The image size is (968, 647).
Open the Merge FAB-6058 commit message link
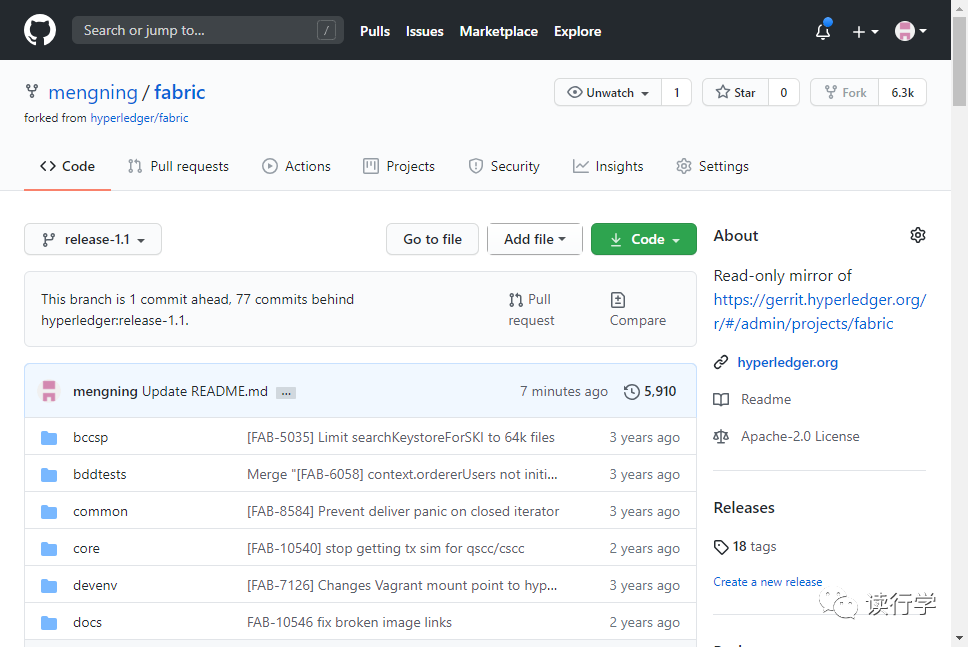[x=402, y=474]
